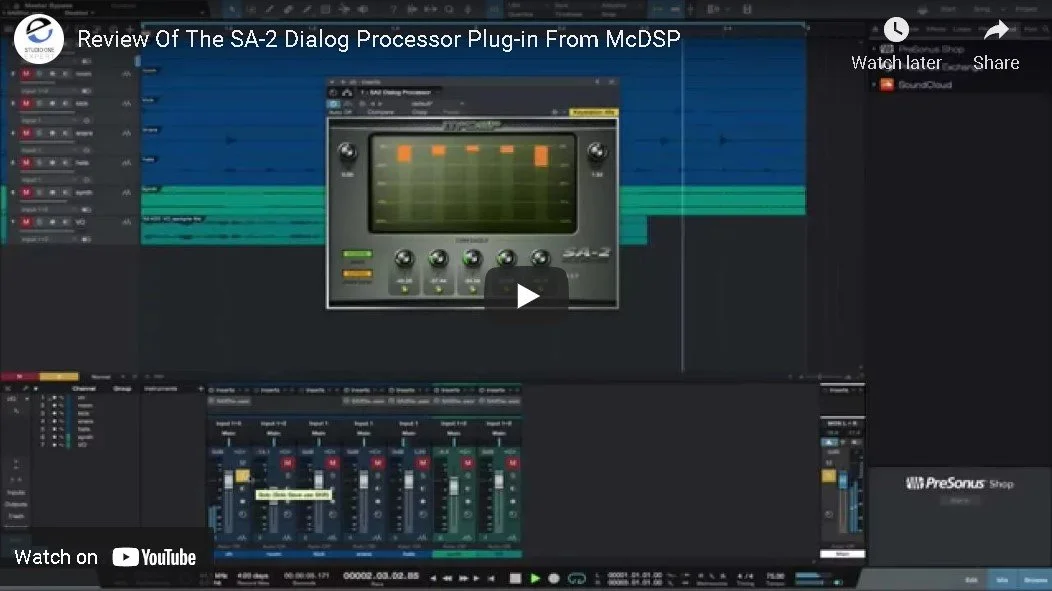1052x591 pixels.
Task: Select Inputs in the mixer side panel
Action: [x=16, y=492]
